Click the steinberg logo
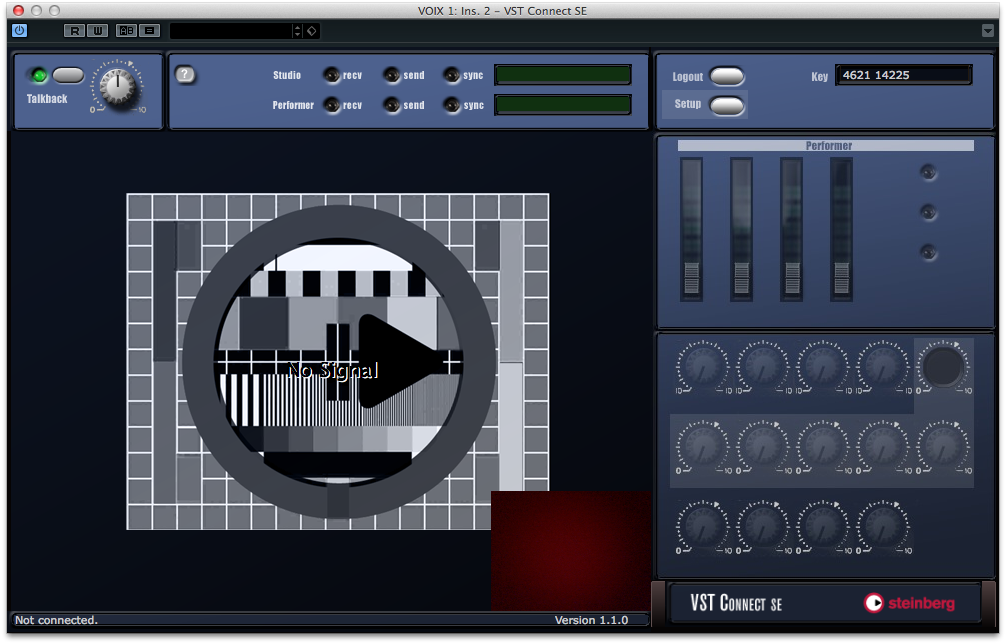This screenshot has width=1006, height=644. tap(909, 603)
